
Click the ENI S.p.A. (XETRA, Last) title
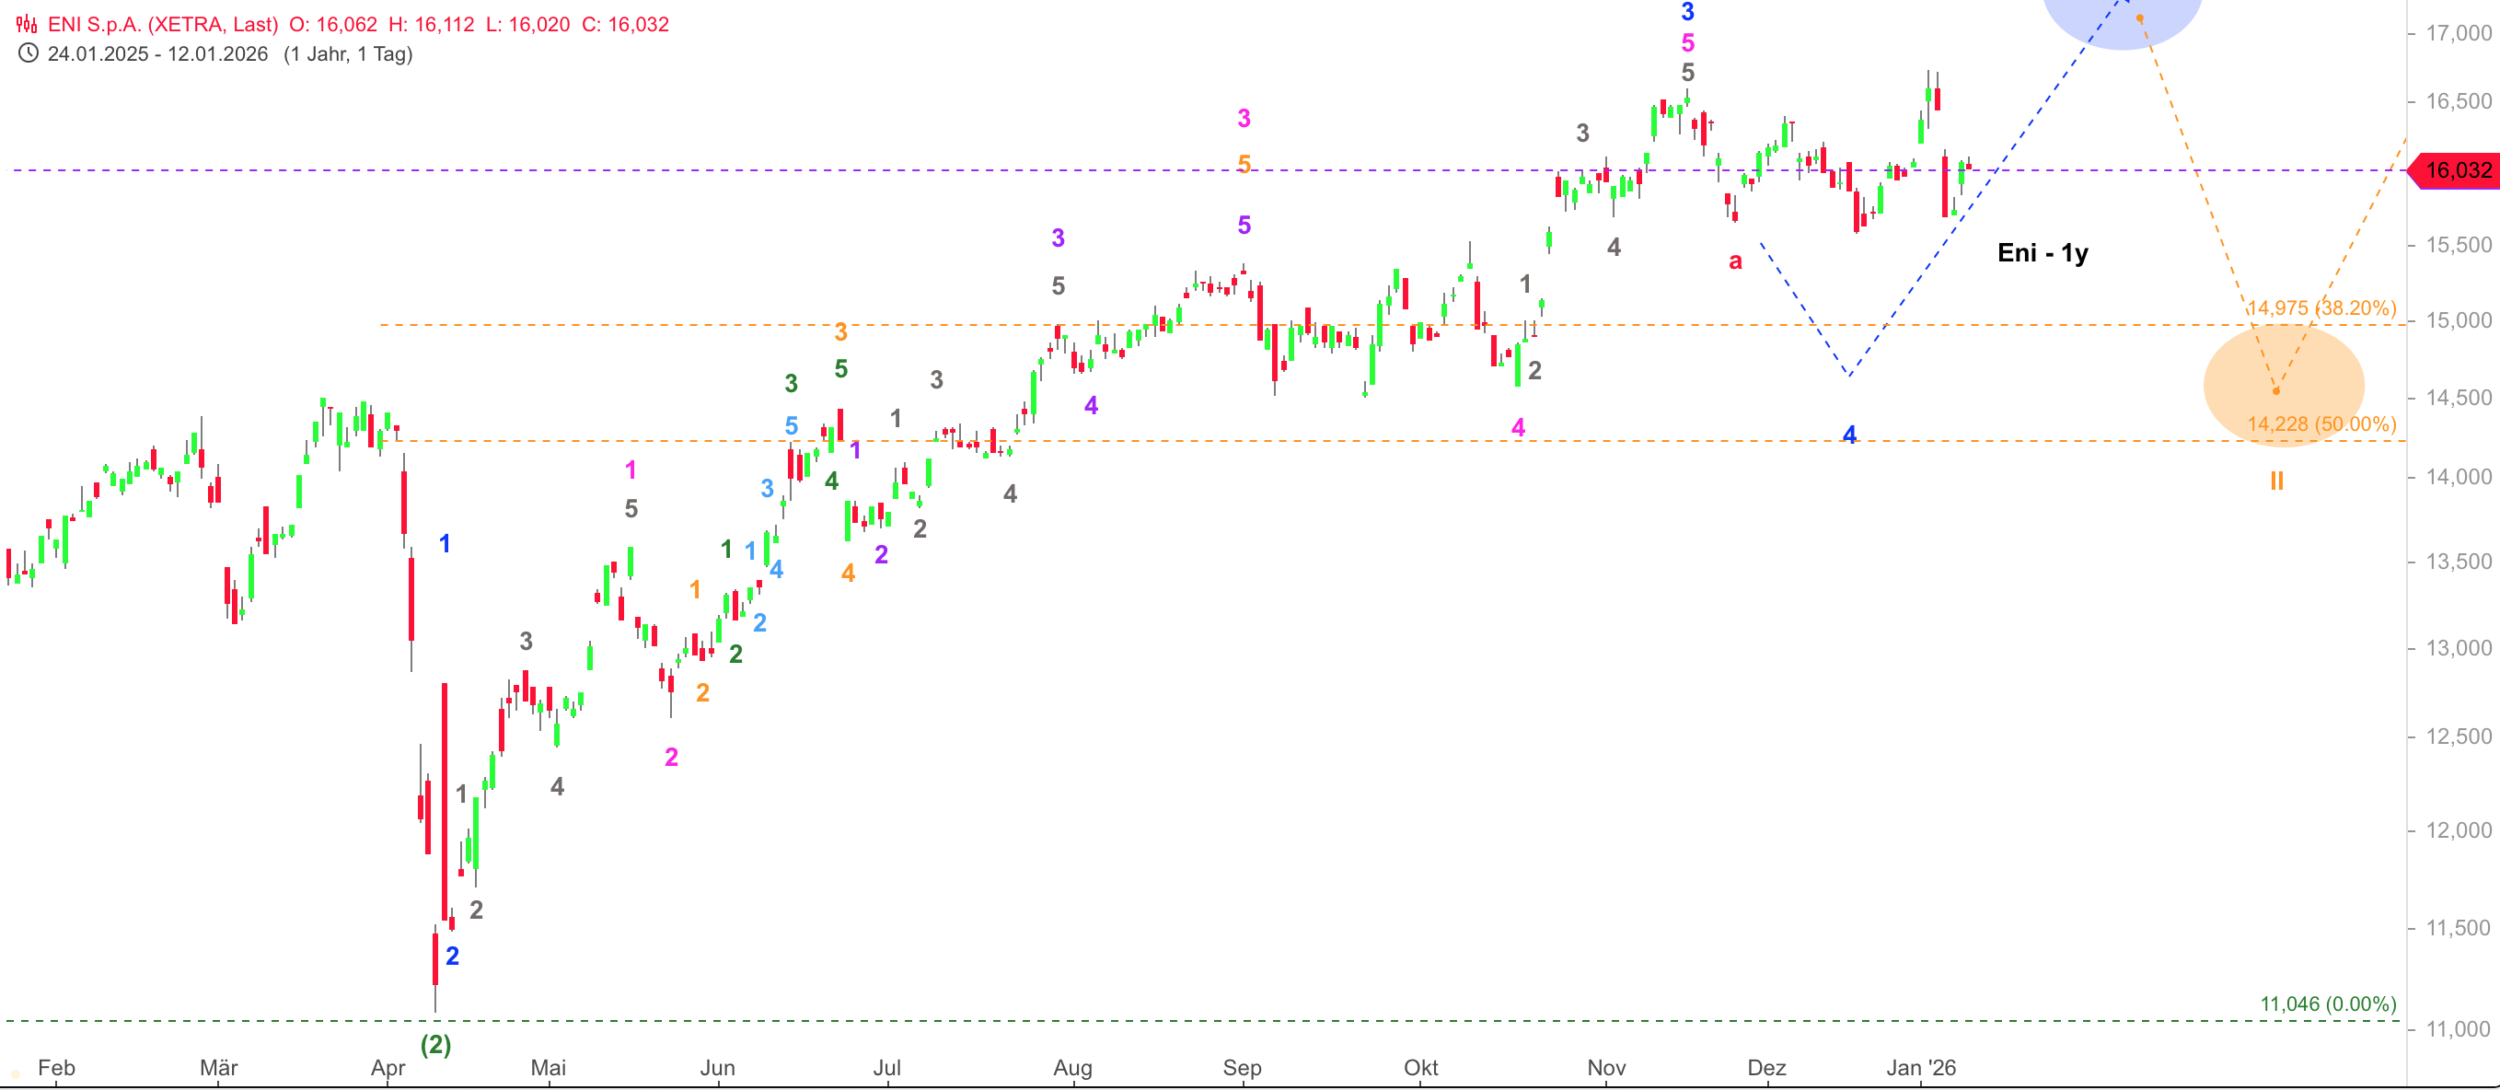163,24
